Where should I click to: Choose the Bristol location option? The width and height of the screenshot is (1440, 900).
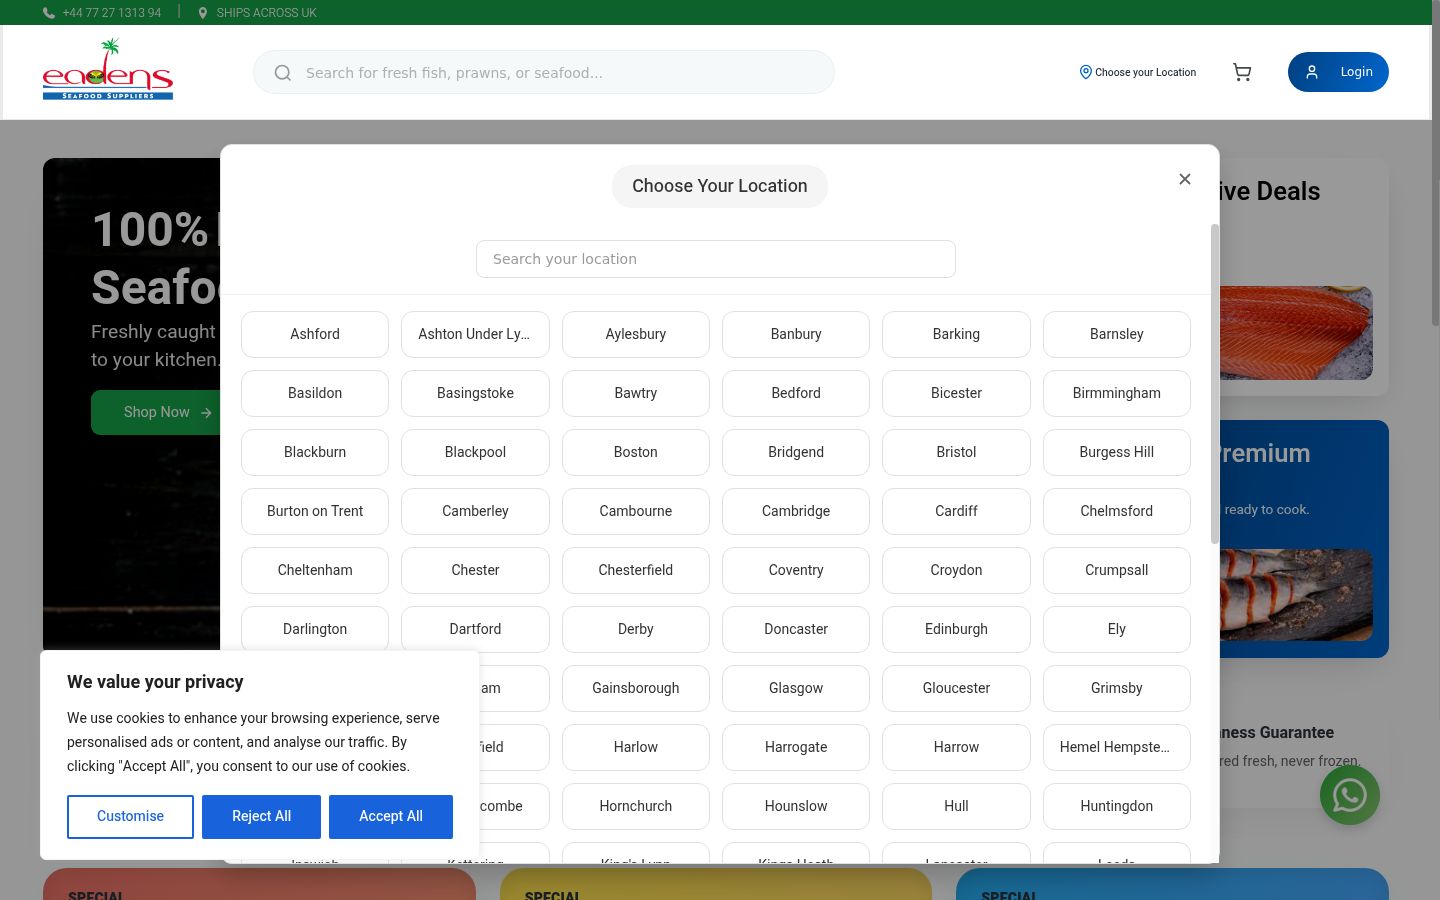(956, 452)
